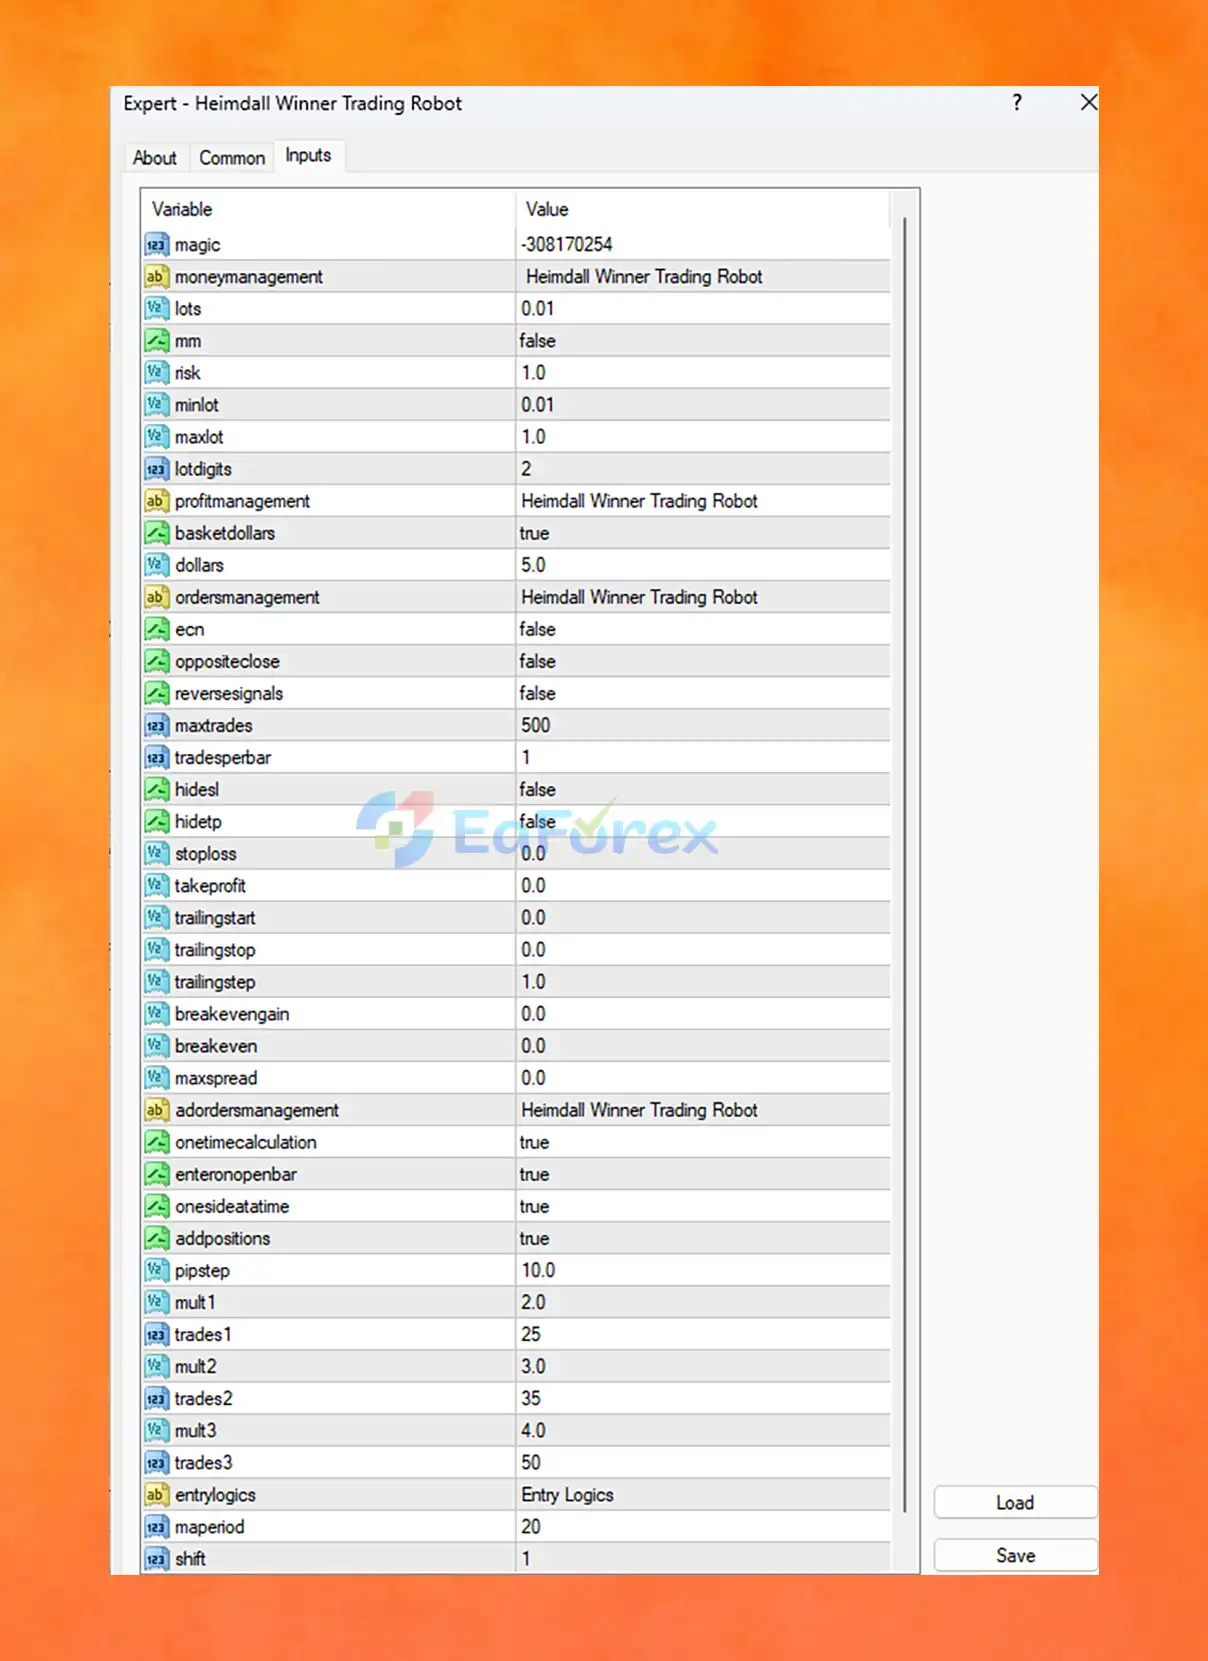The height and width of the screenshot is (1661, 1208).
Task: Open the help question mark button
Action: (1017, 103)
